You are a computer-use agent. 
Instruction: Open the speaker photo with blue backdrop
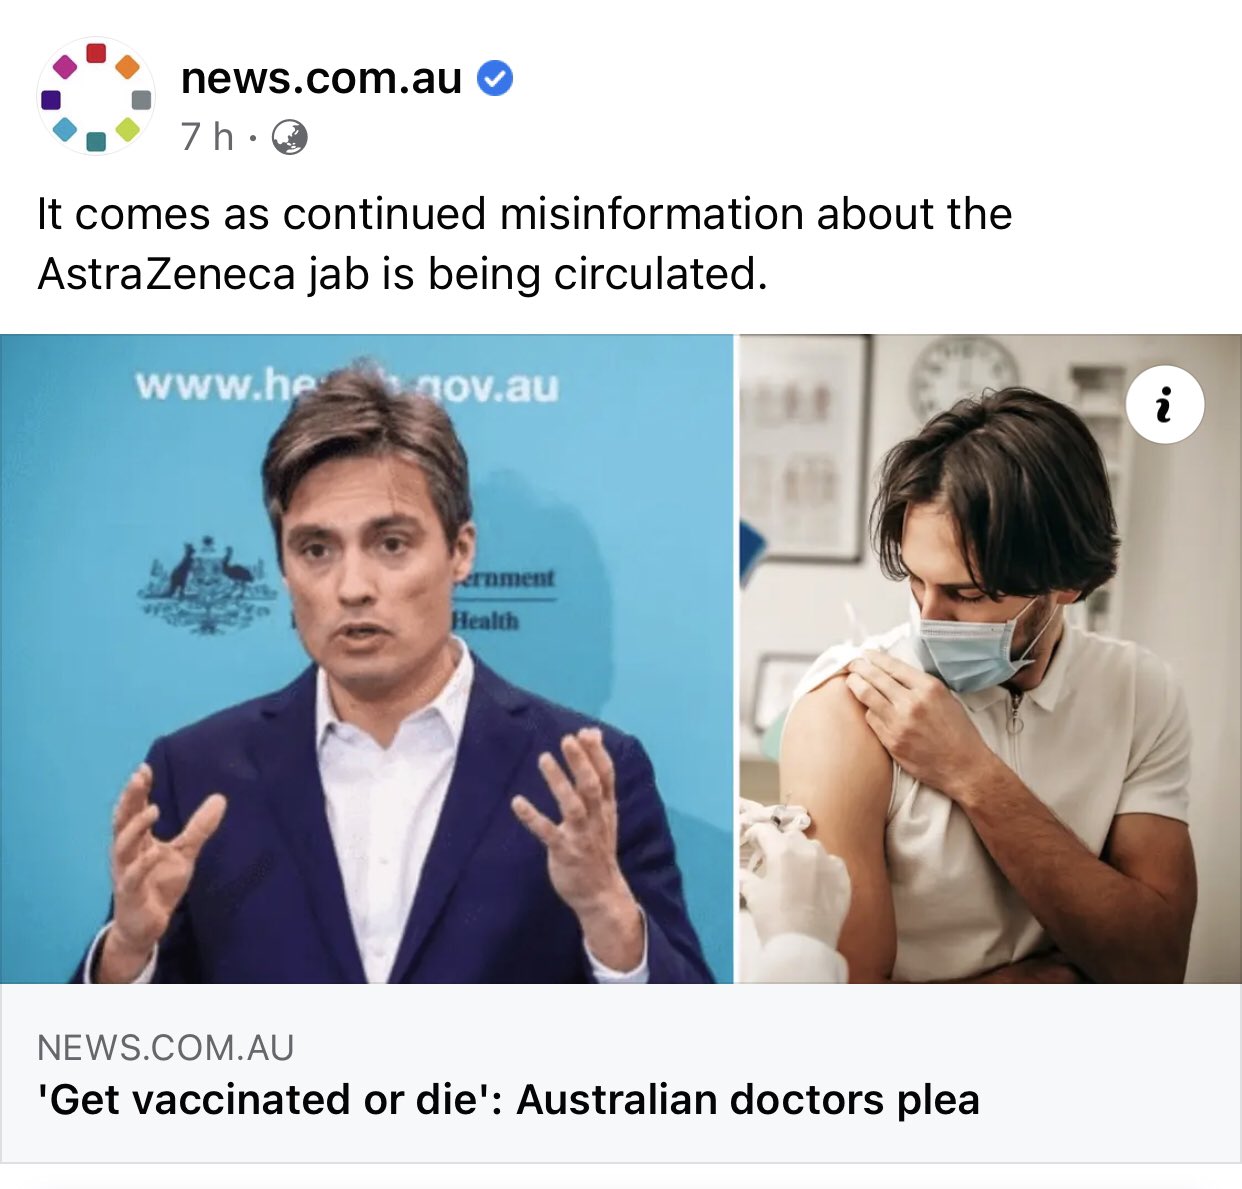[366, 658]
